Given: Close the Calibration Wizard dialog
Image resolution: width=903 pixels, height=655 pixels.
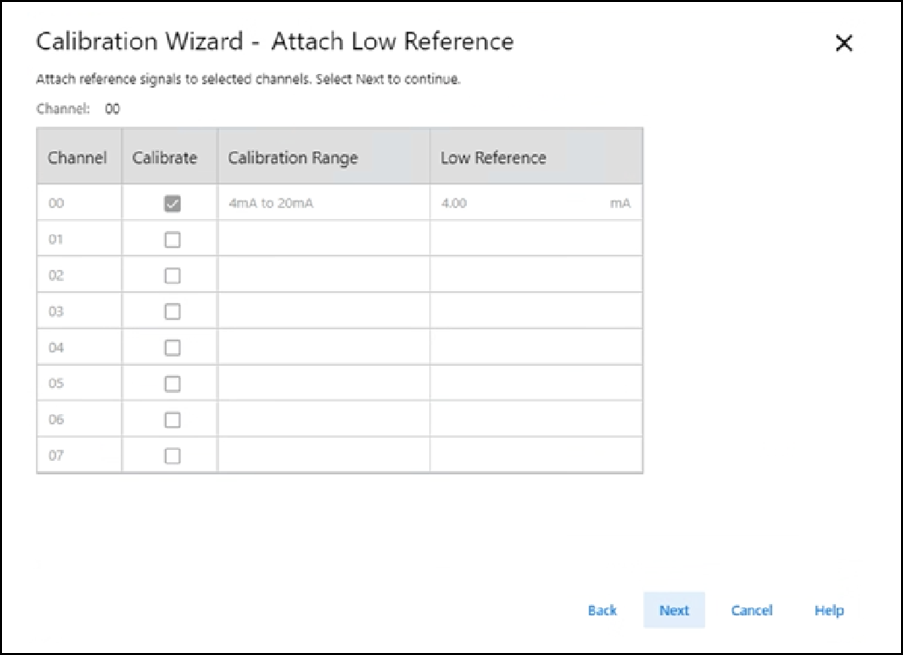Looking at the screenshot, I should tap(844, 44).
